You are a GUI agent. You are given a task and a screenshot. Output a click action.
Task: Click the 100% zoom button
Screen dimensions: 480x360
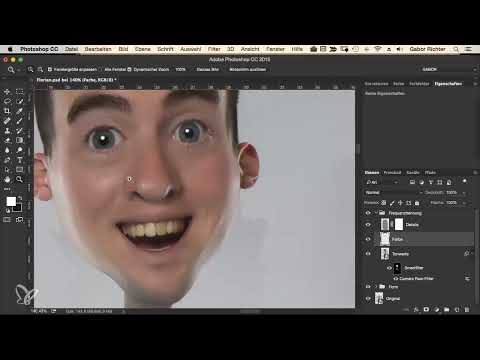180,69
